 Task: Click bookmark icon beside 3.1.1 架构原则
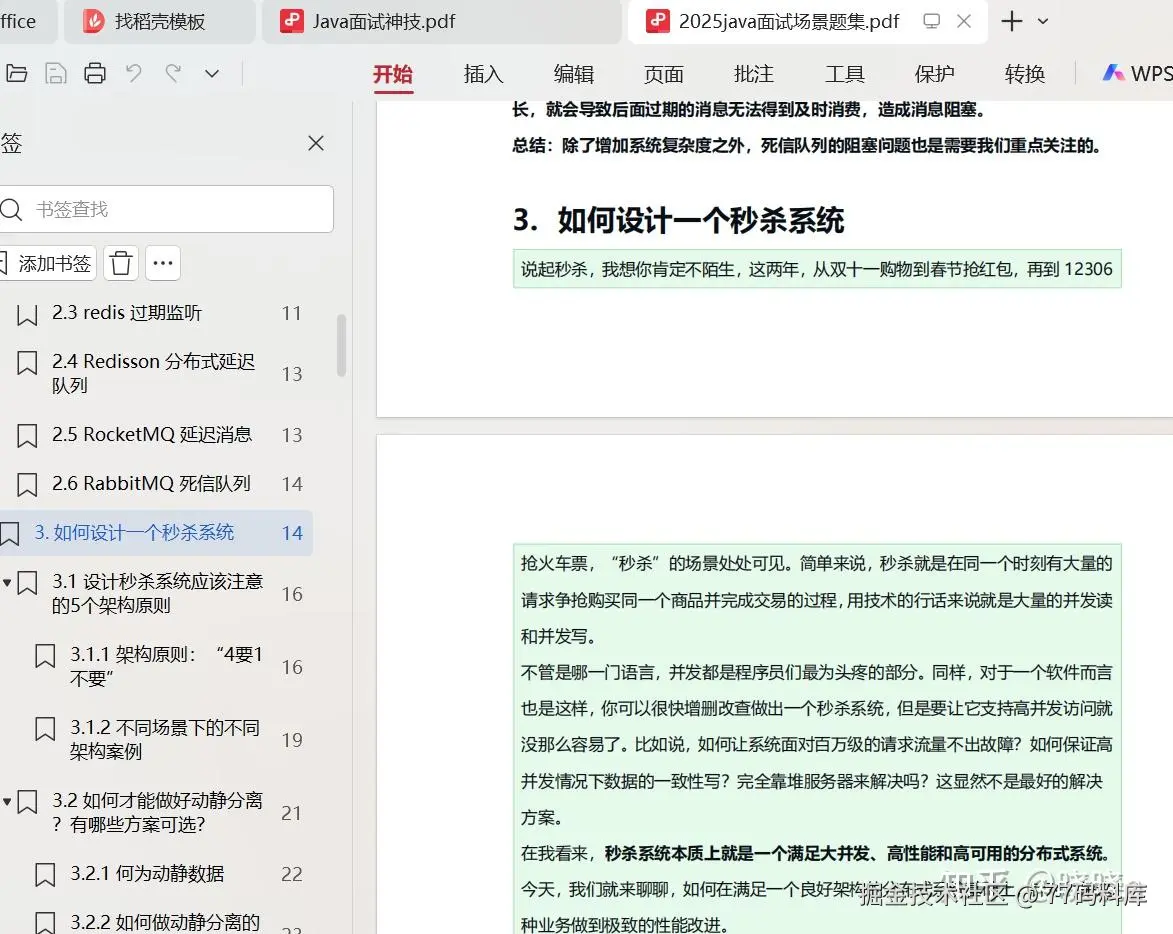click(x=45, y=656)
